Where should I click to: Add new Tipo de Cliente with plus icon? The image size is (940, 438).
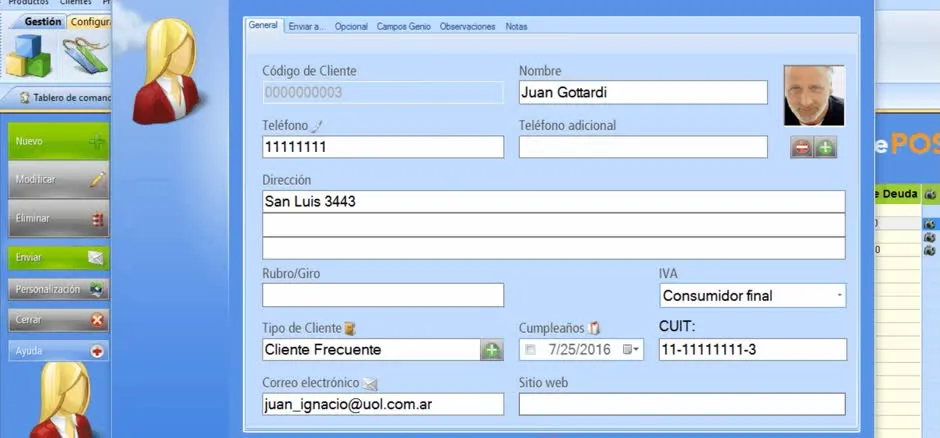[492, 350]
